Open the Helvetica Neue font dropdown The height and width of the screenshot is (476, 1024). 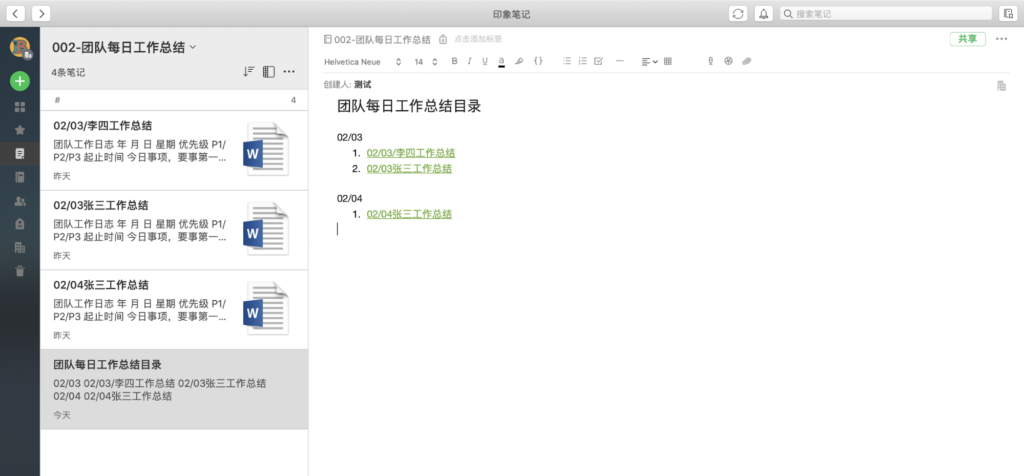click(362, 61)
